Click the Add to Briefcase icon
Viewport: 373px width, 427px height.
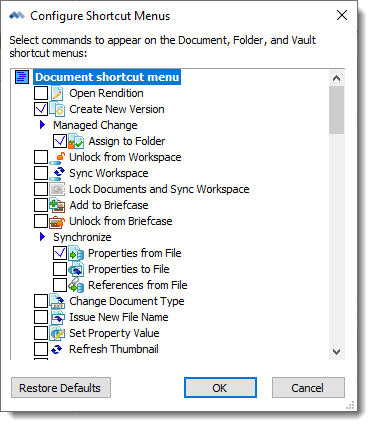(x=57, y=205)
